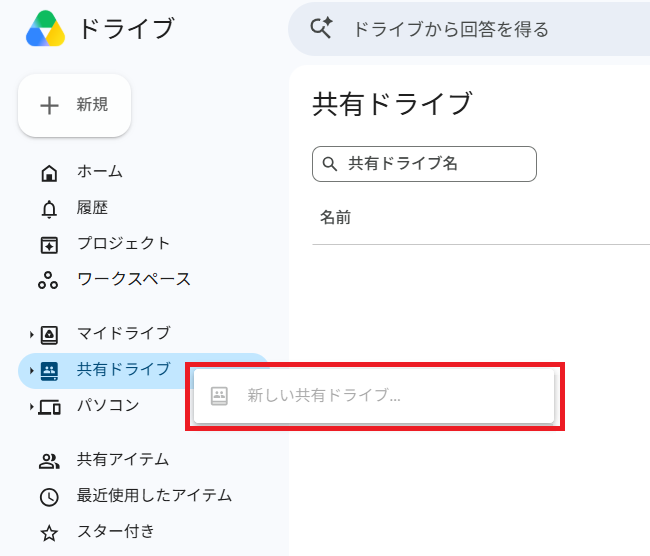Viewport: 650px width, 556px height.
Task: Click the パソコン devices icon
Action: coord(49,407)
